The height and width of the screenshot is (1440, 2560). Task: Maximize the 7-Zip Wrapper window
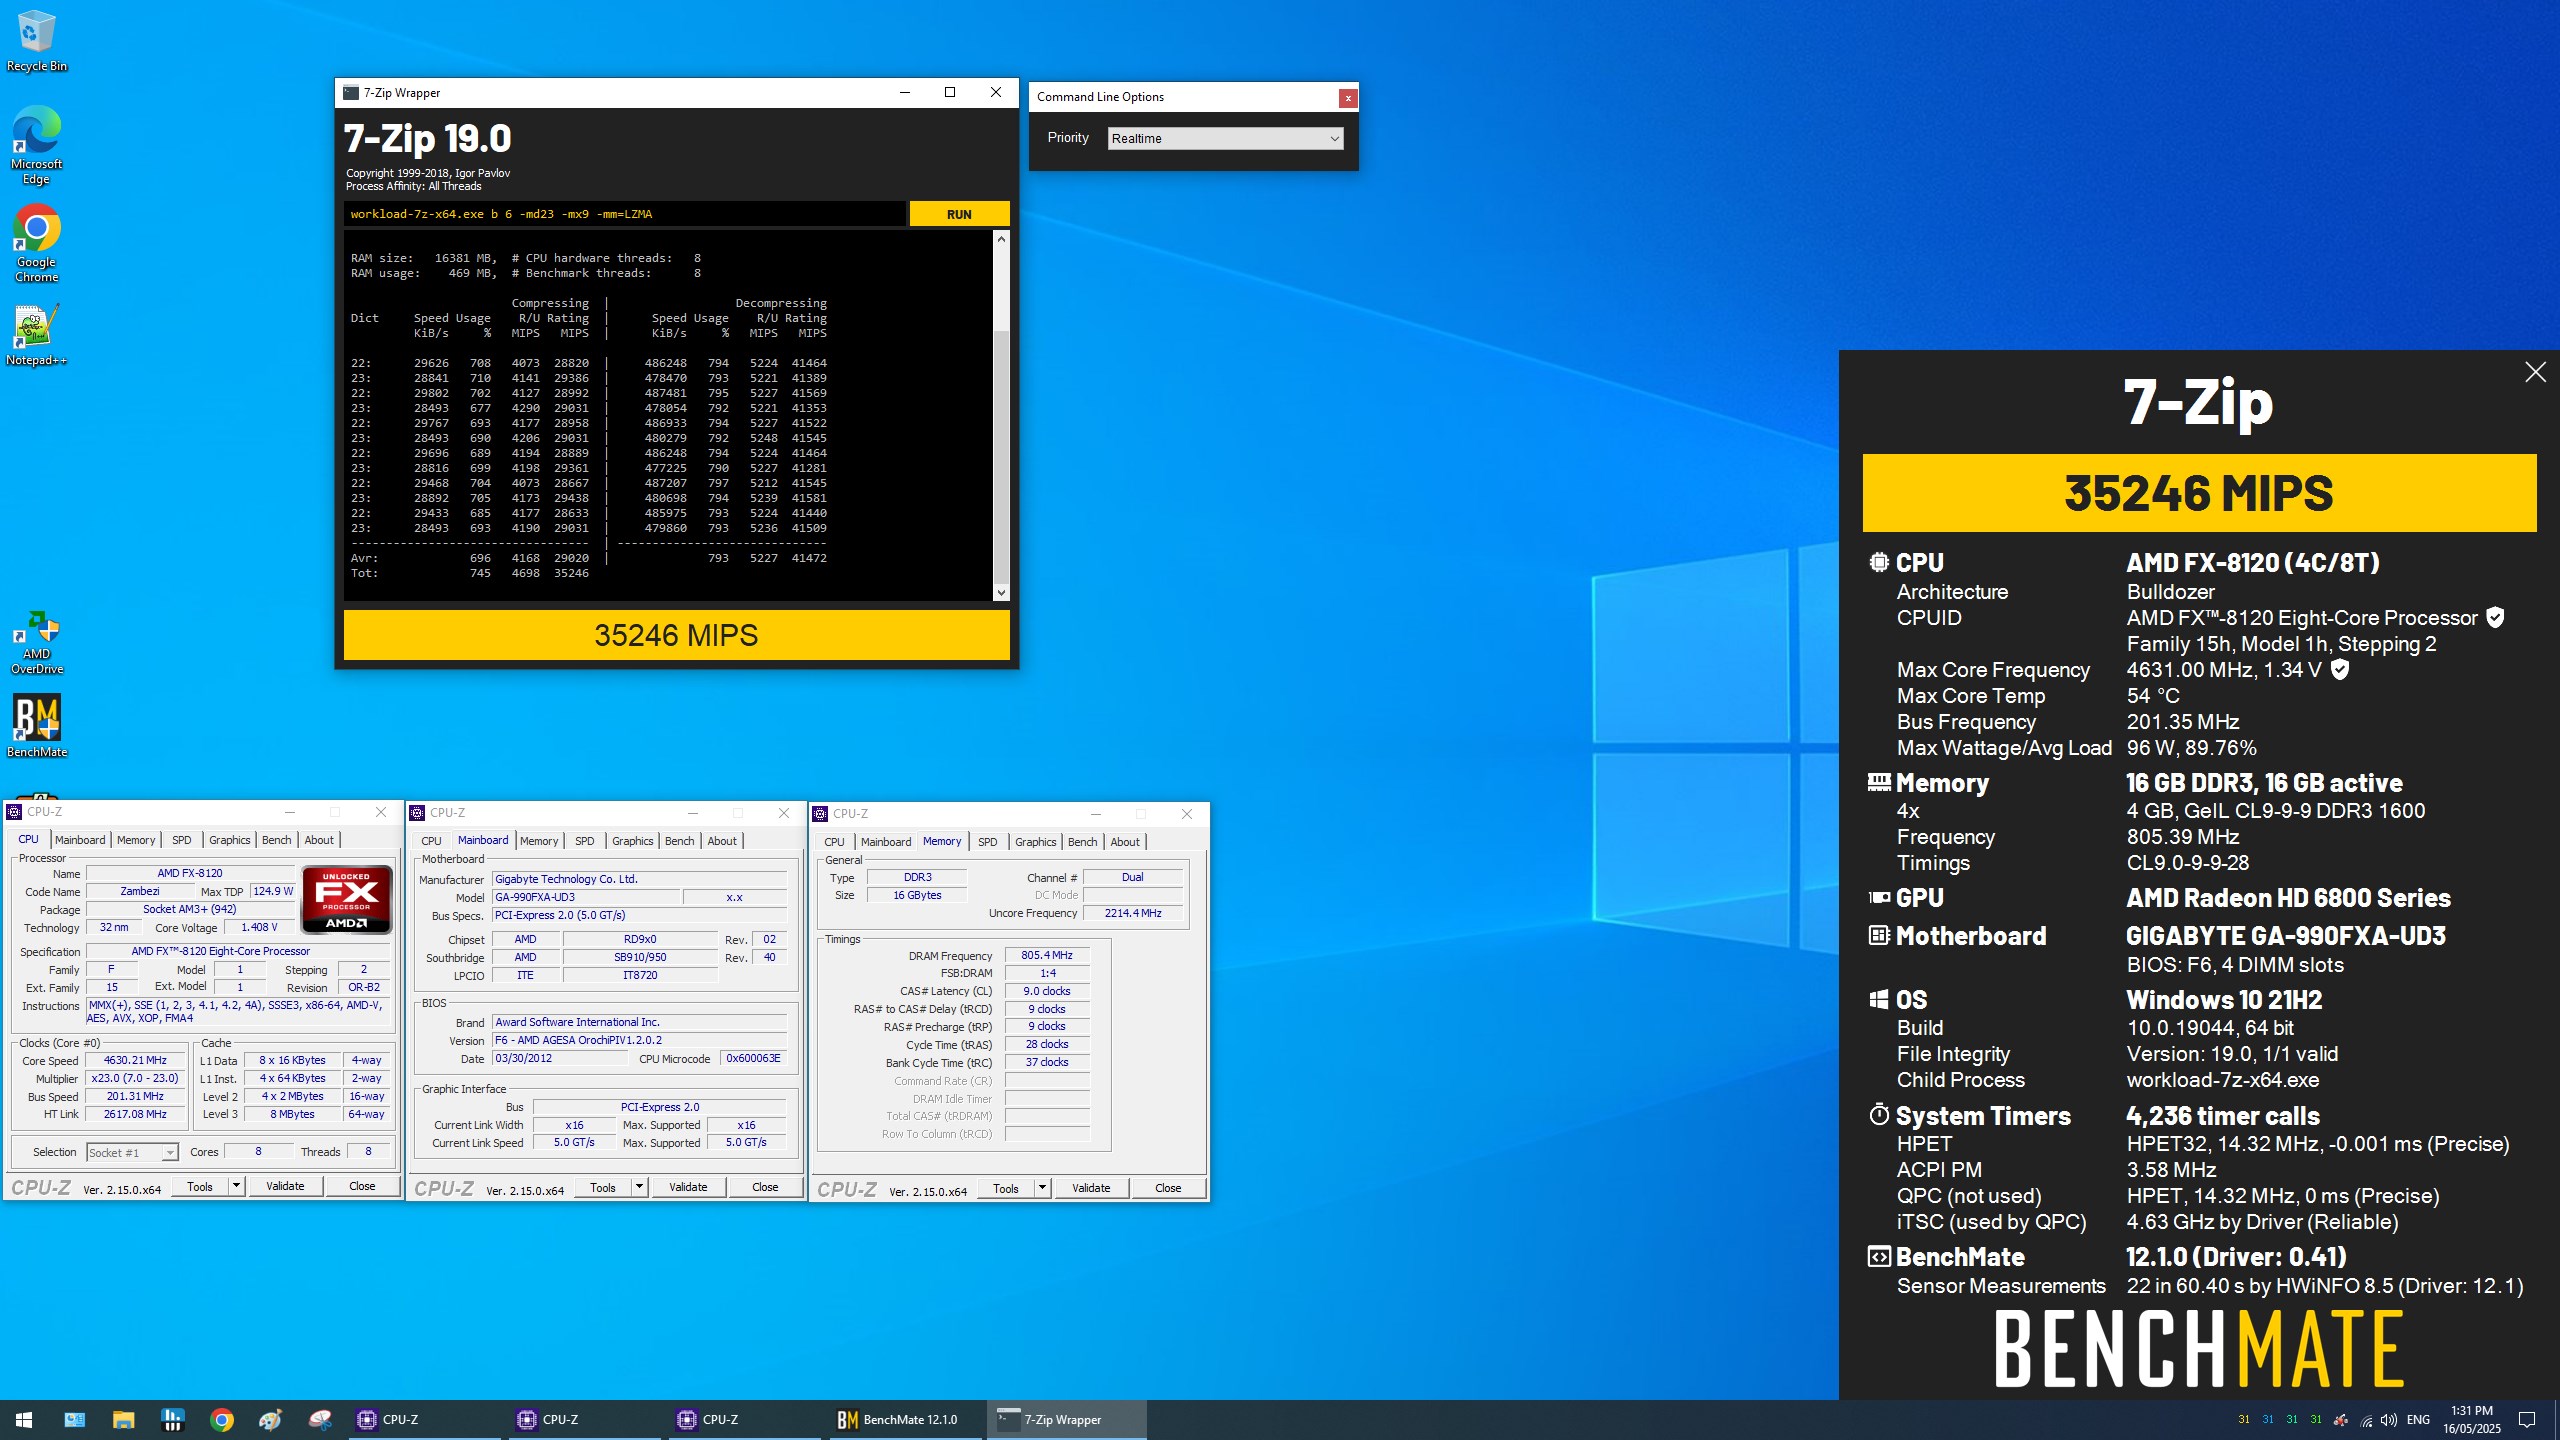[x=950, y=92]
